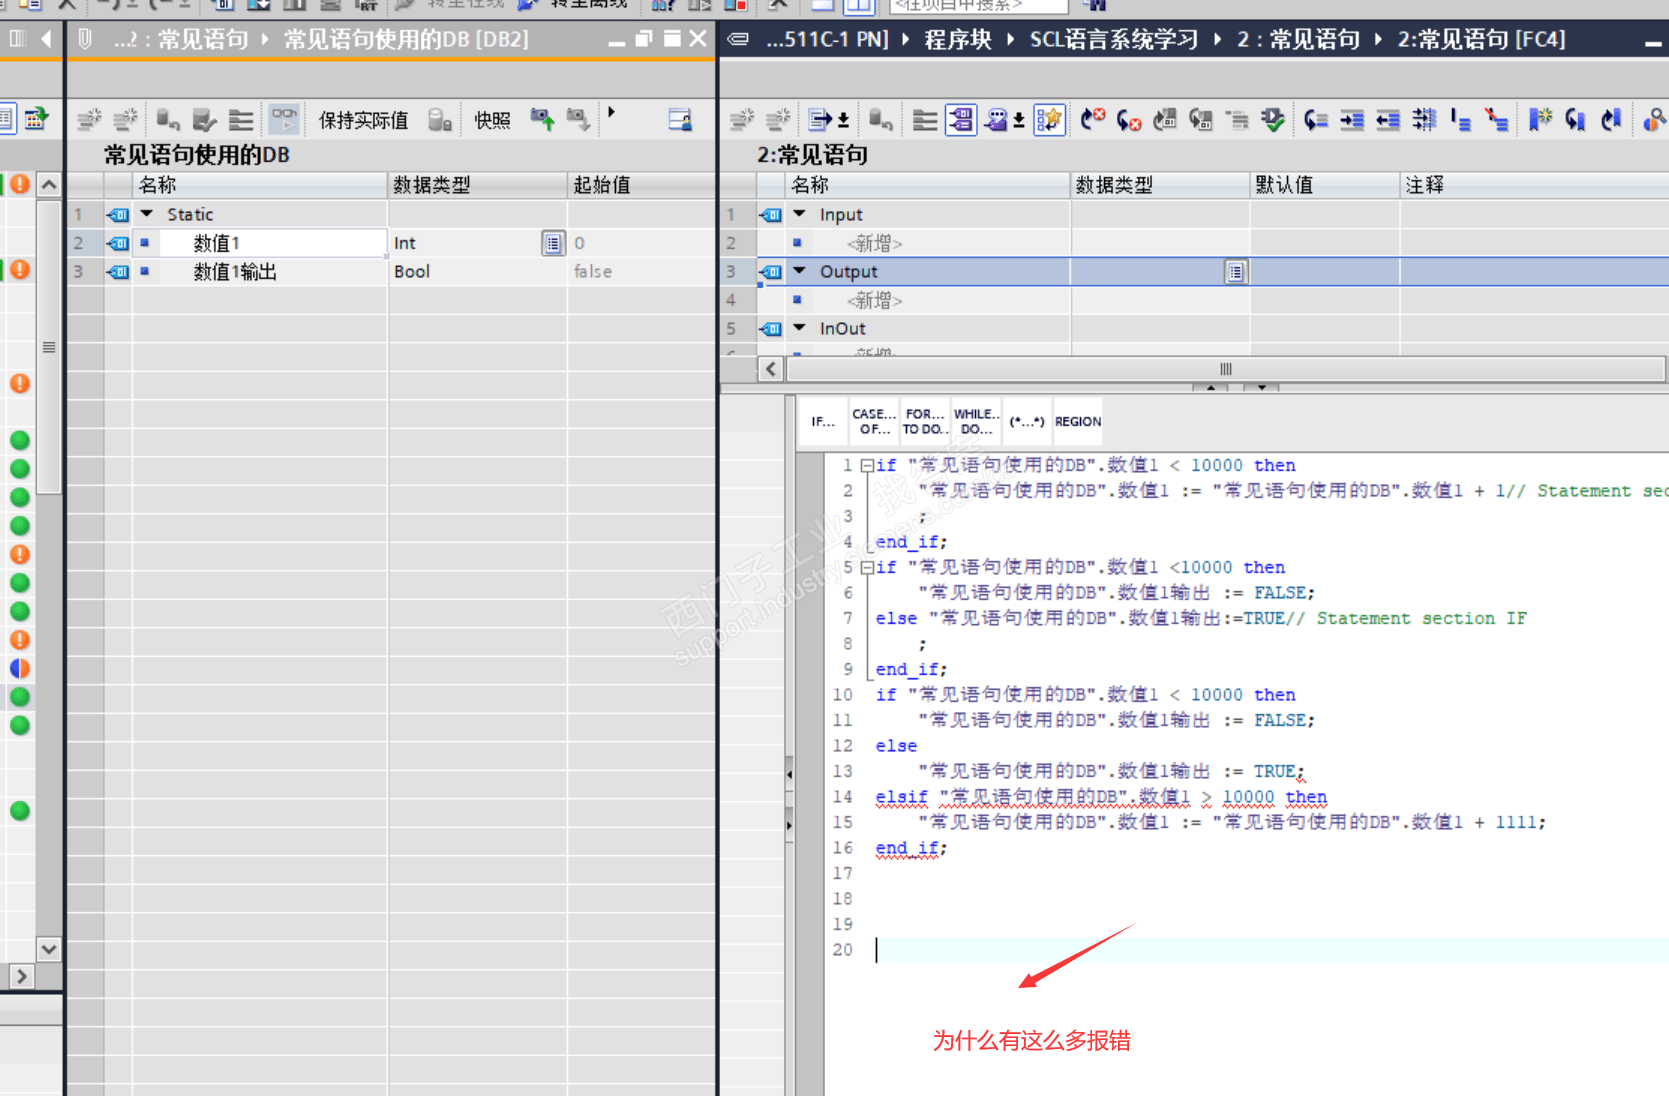Open the data type picker for Int

(553, 243)
